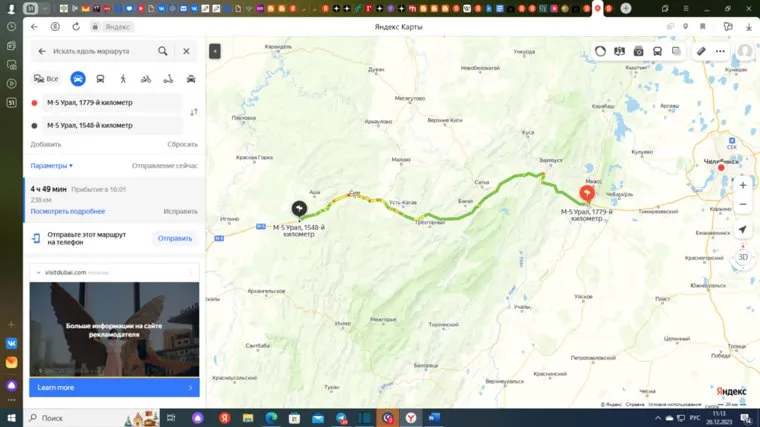This screenshot has width=760, height=427.
Task: Open the Отправление сейчас departure time picker
Action: coord(164,165)
